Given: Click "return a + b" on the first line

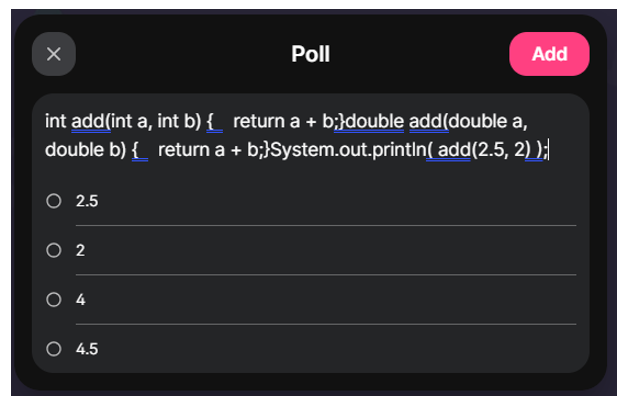Looking at the screenshot, I should (279, 122).
